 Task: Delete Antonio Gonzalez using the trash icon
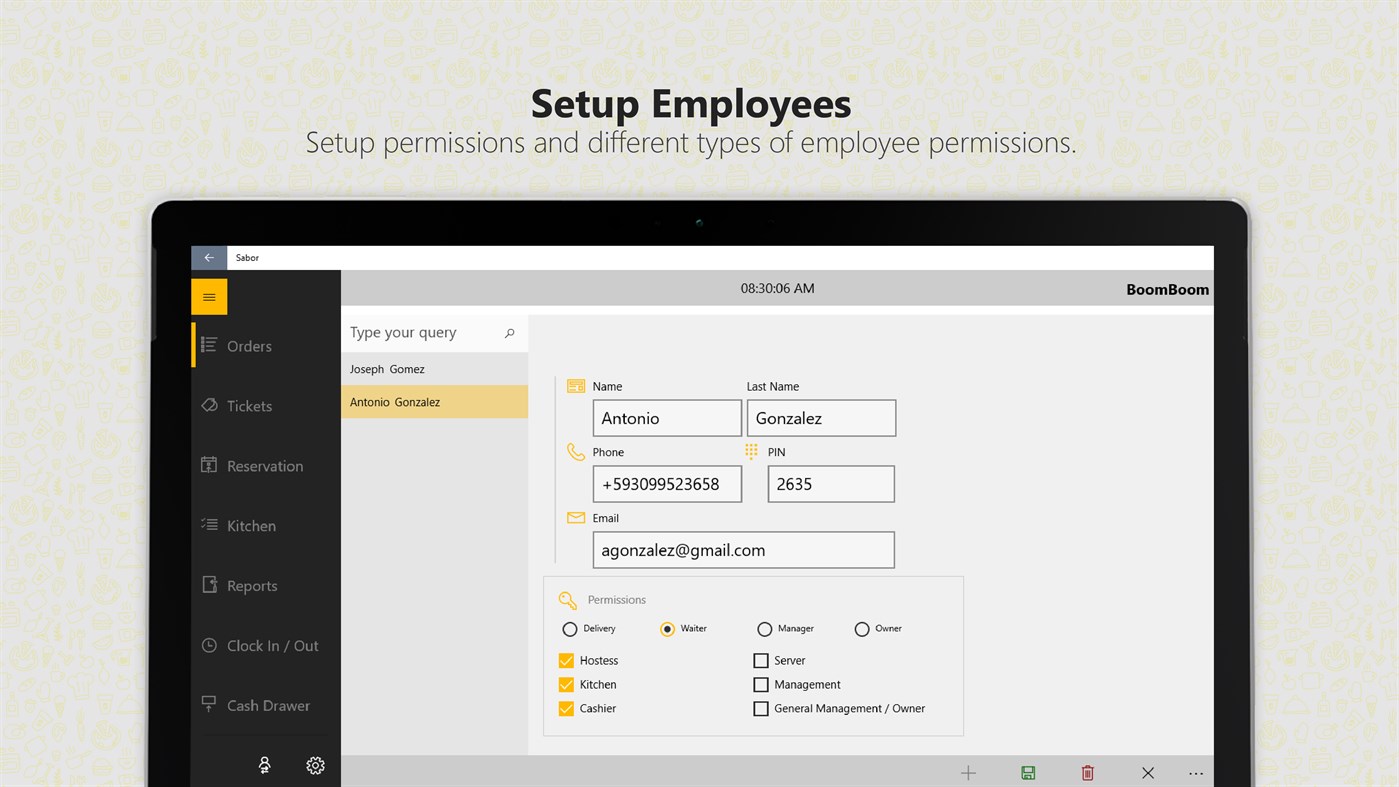point(1087,772)
